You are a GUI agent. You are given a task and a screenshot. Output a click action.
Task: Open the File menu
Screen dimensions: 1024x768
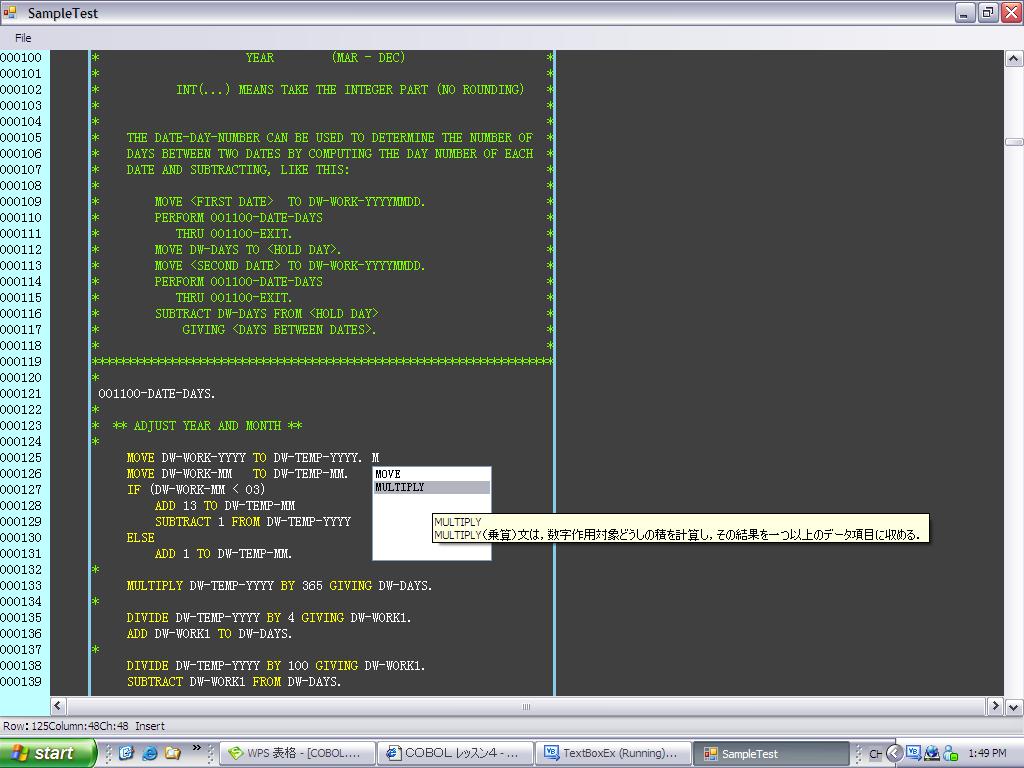[22, 37]
